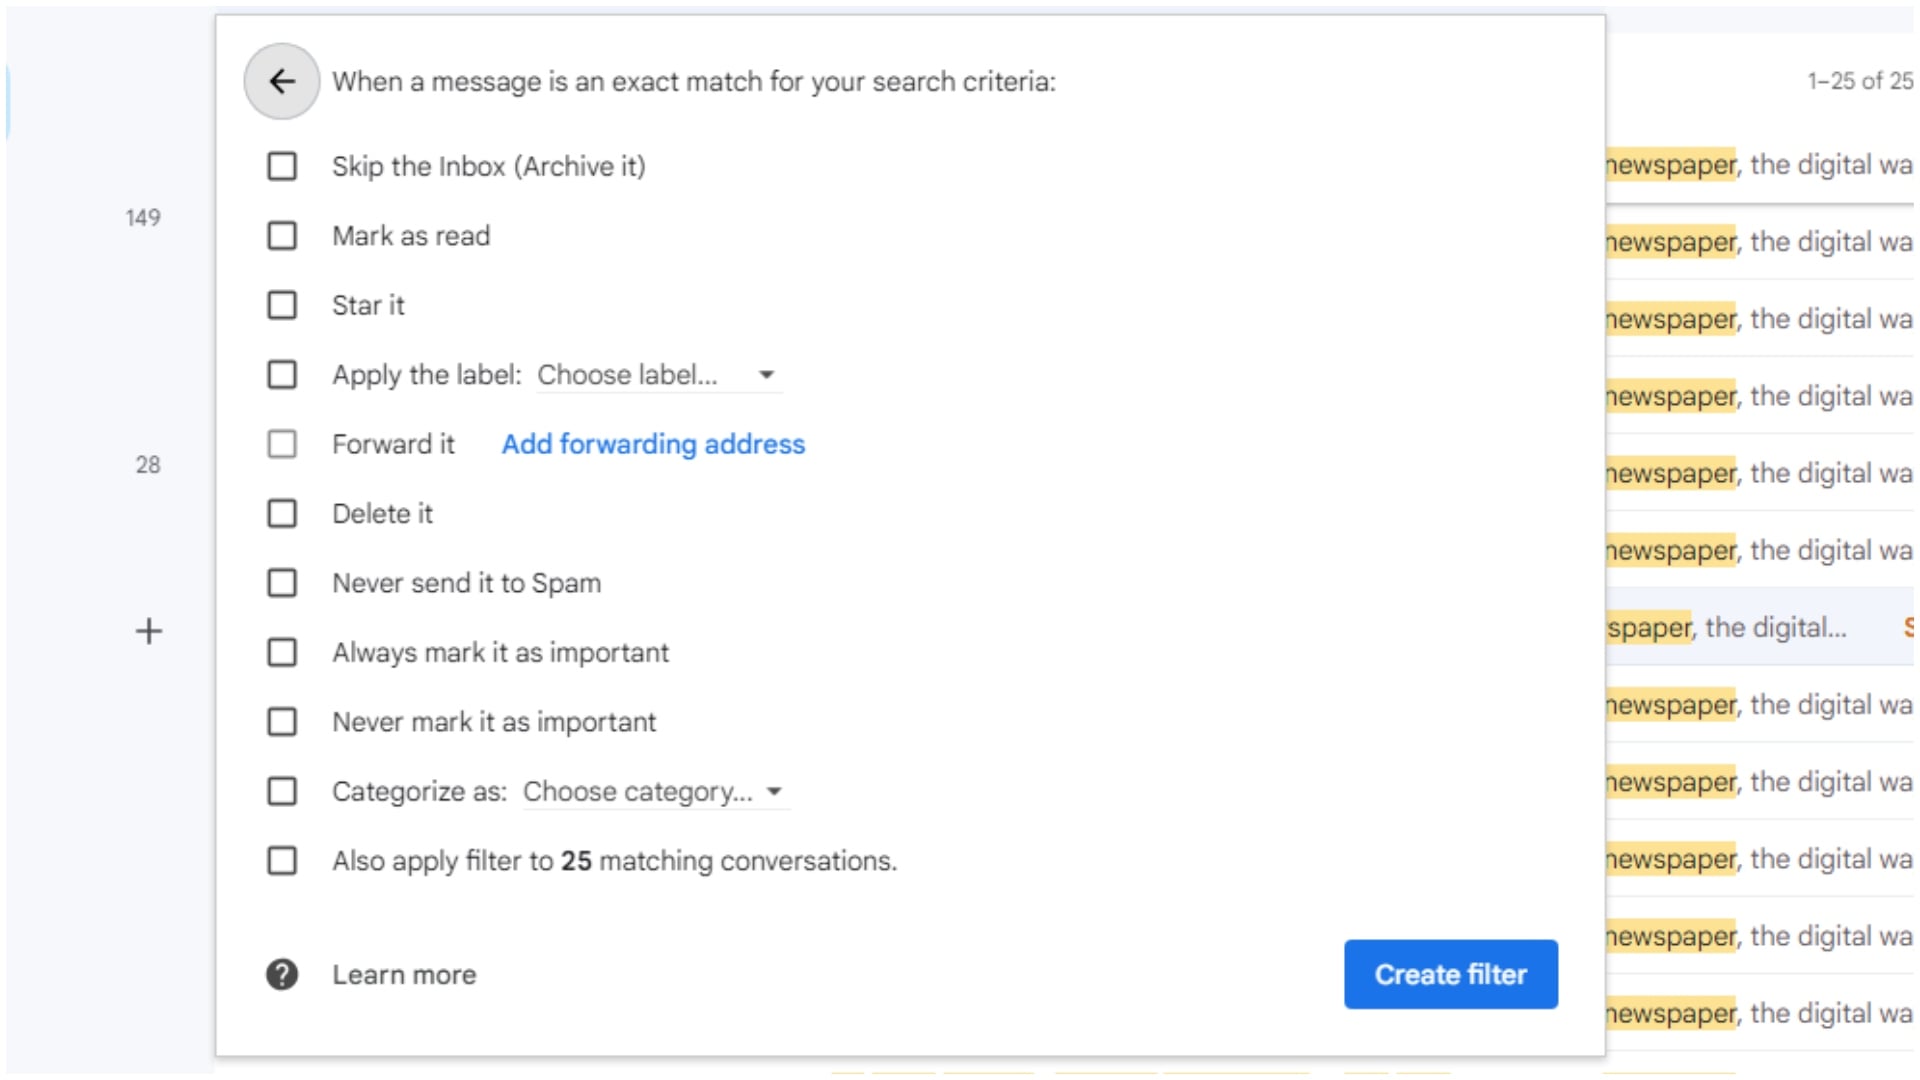Screen dimensions: 1920x1080
Task: Enable the Categorize as checkbox
Action: click(x=282, y=792)
